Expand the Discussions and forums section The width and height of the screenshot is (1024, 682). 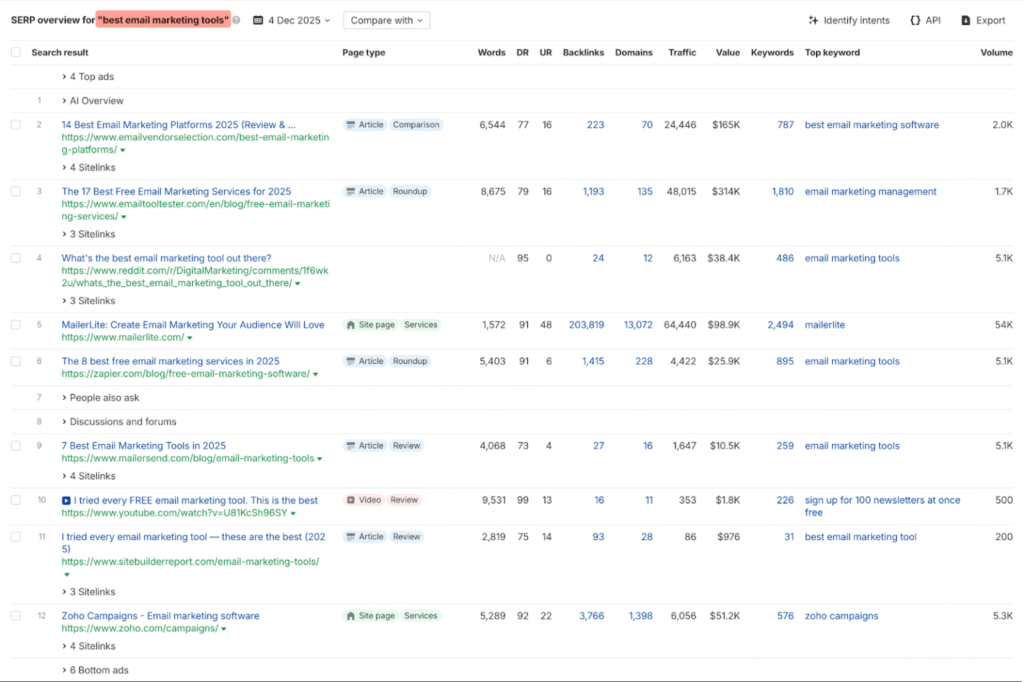126,421
